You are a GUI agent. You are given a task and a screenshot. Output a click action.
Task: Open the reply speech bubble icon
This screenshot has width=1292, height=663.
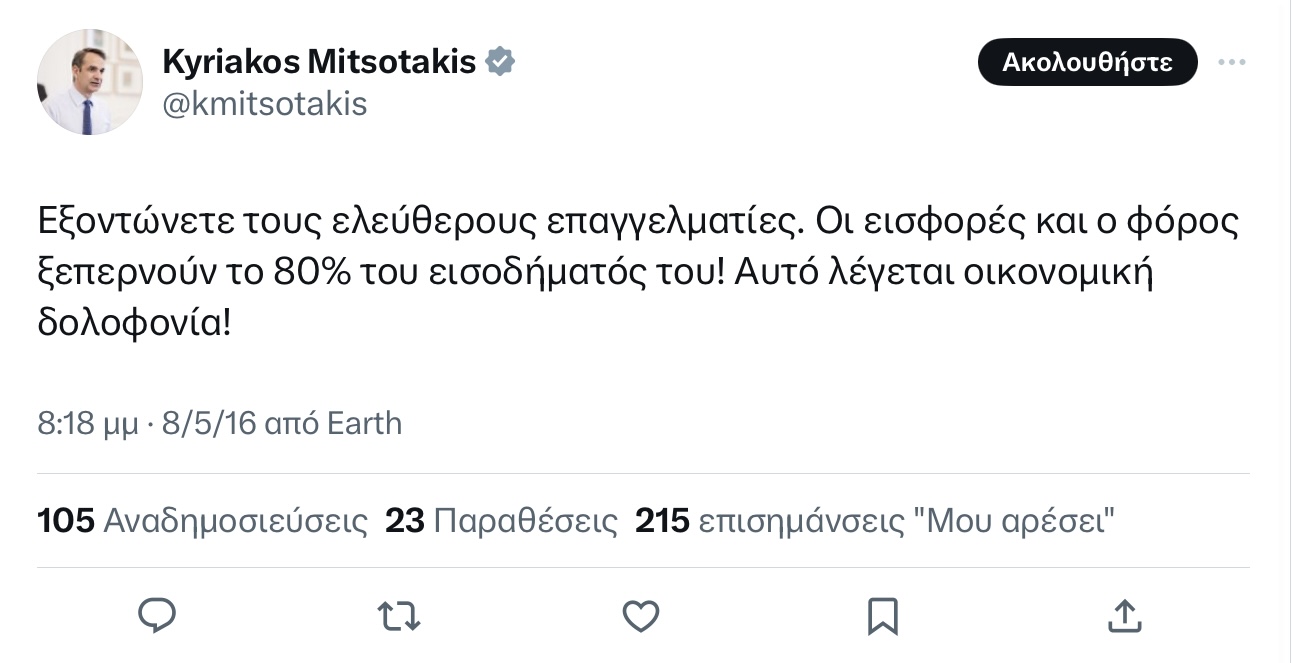pos(156,615)
